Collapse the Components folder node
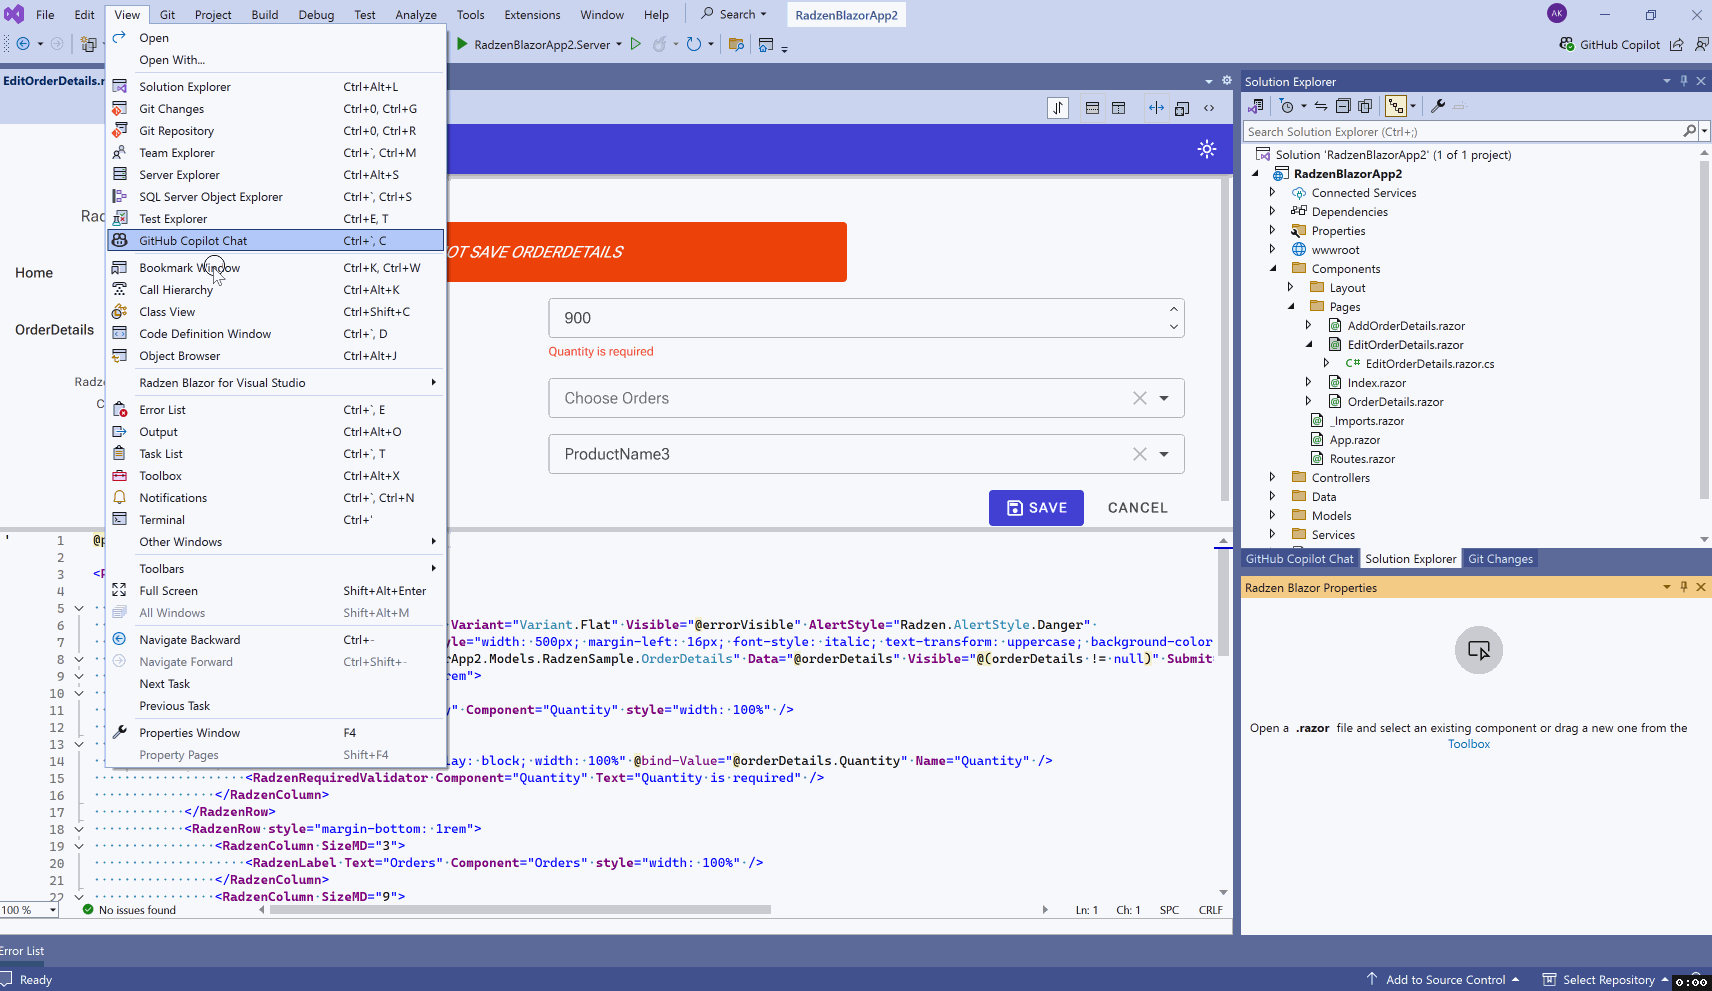The width and height of the screenshot is (1712, 991). click(1272, 268)
